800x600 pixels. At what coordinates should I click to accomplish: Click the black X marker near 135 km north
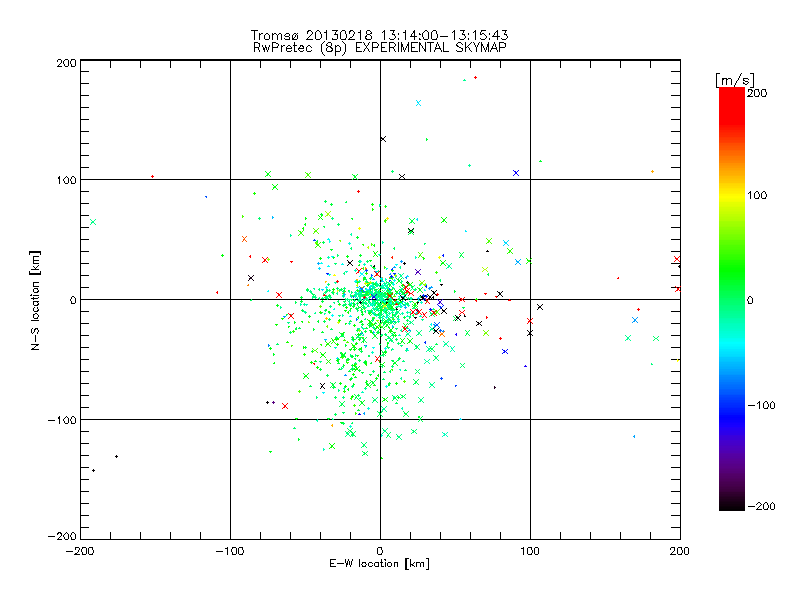click(x=383, y=139)
